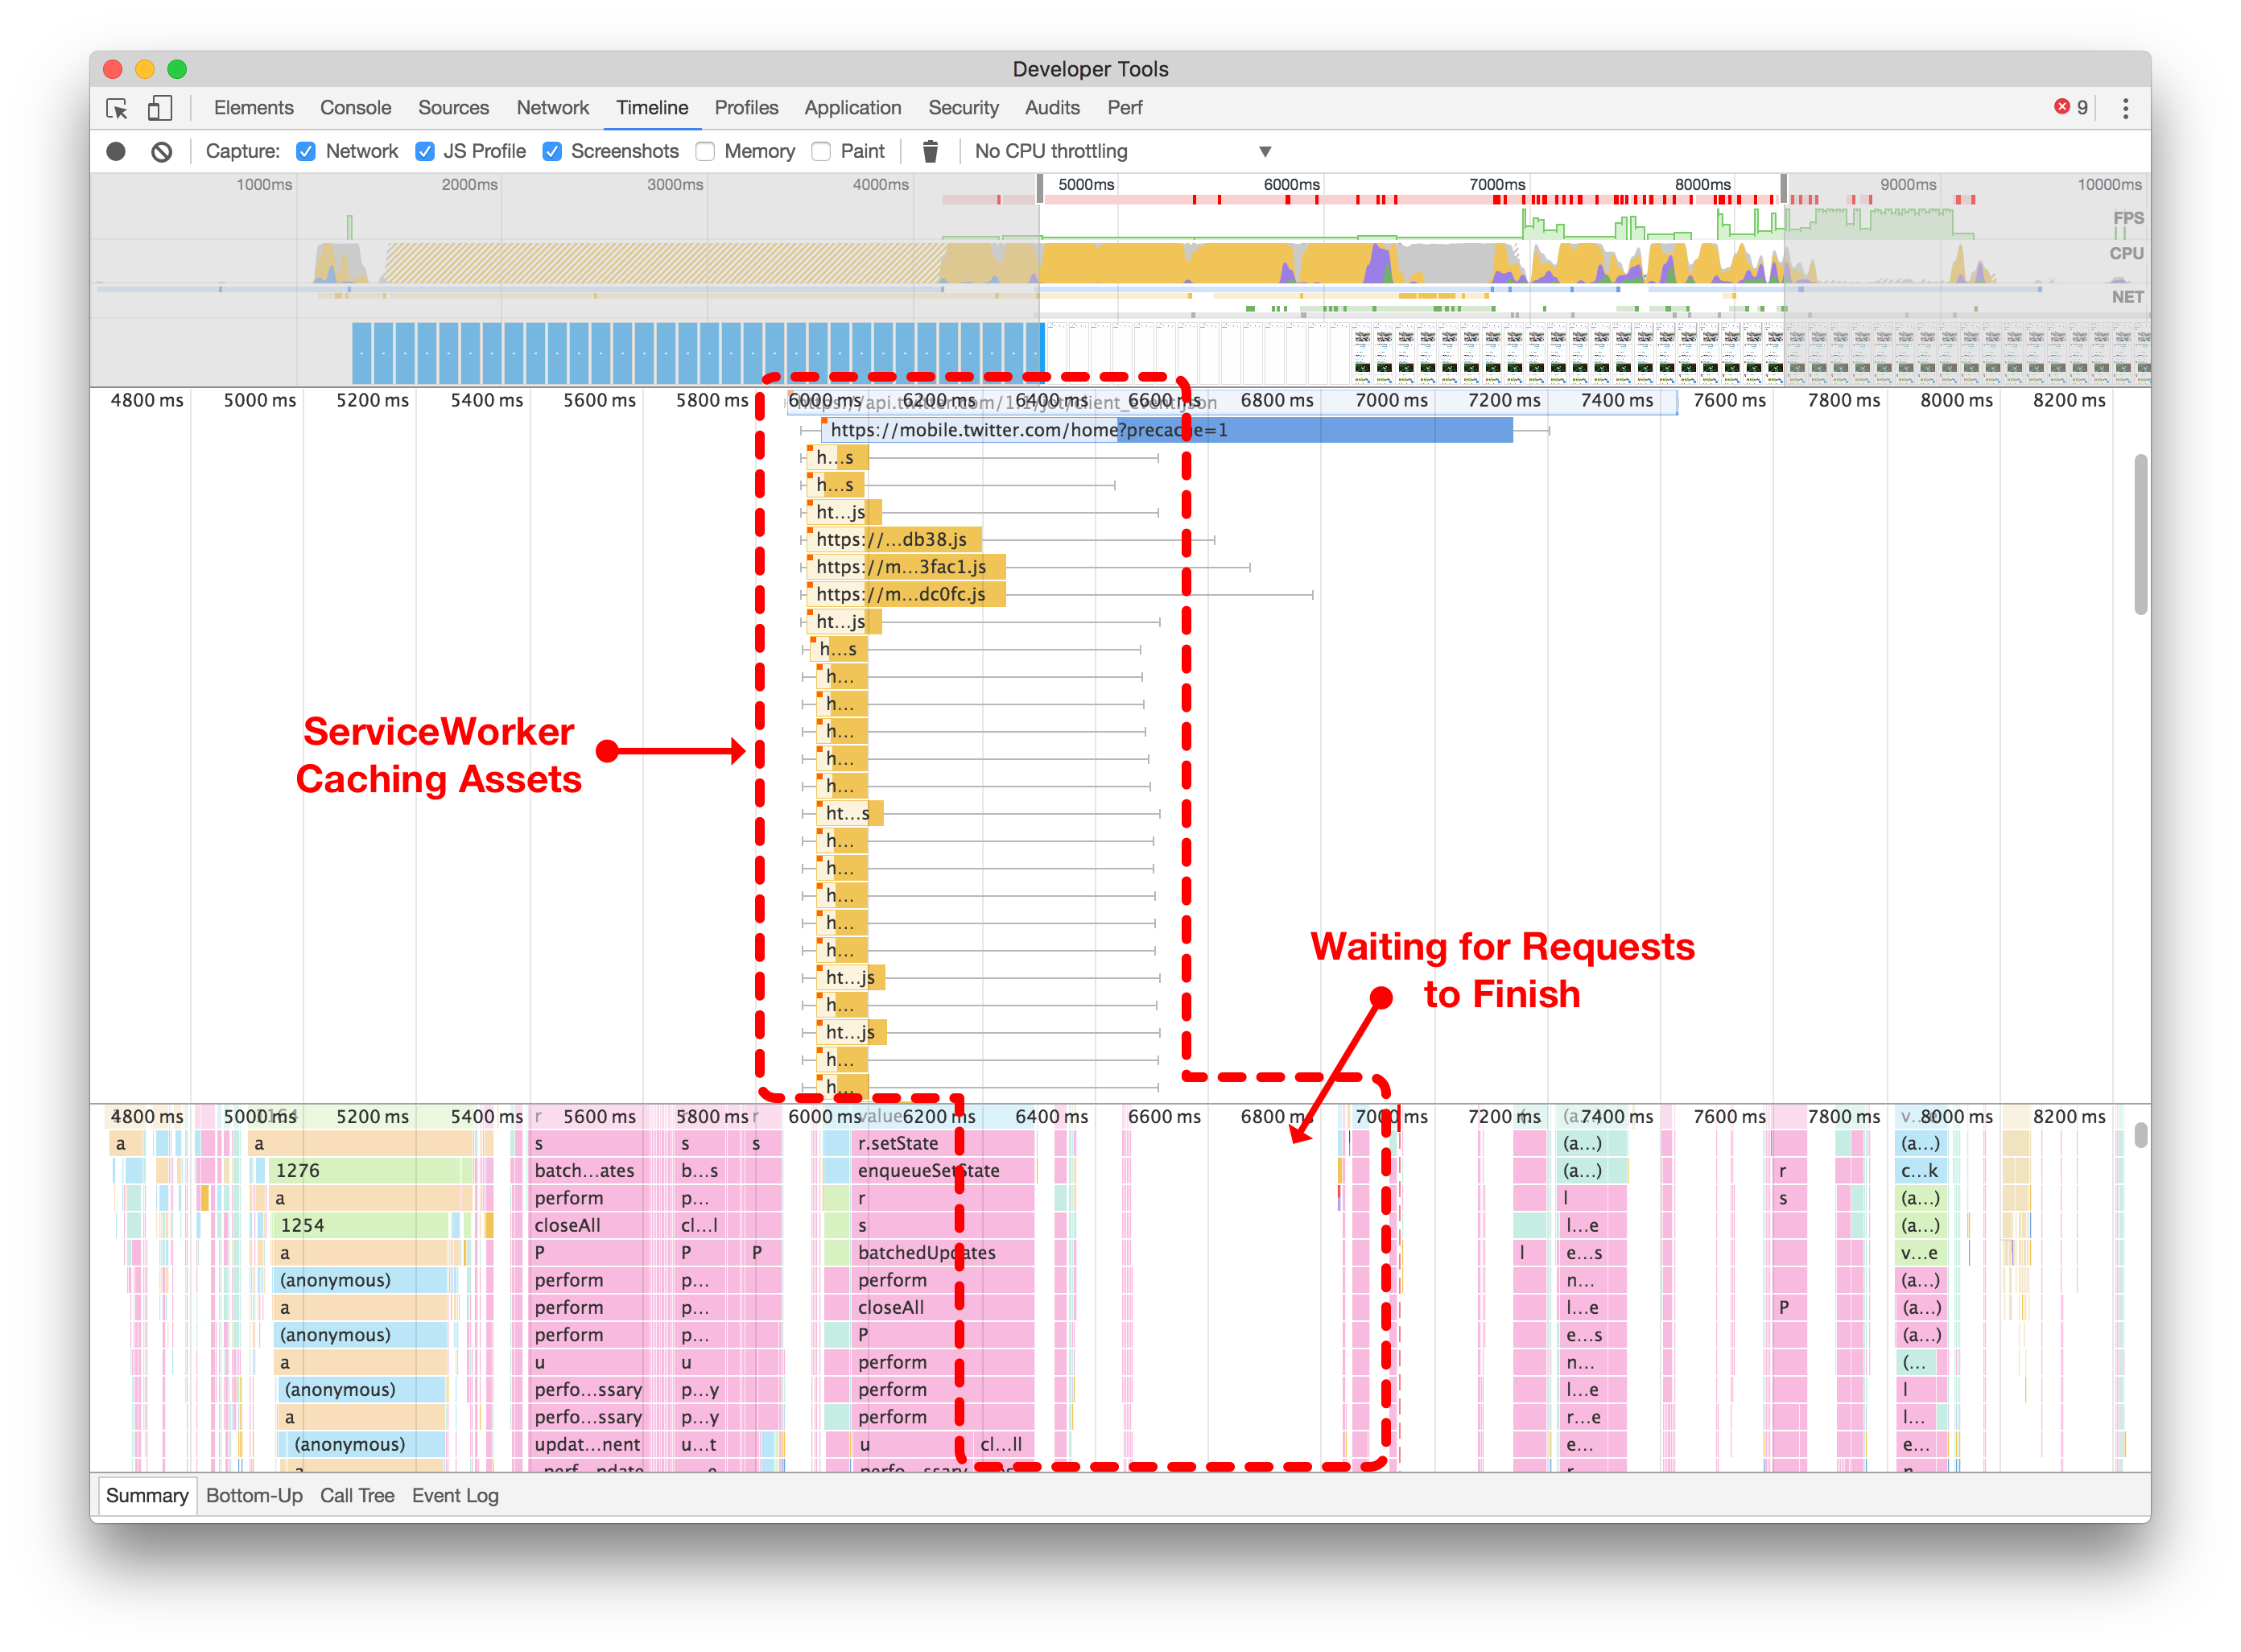Screen dimensions: 2241x1652
Task: Click the garbage collection trash icon
Action: click(x=930, y=152)
